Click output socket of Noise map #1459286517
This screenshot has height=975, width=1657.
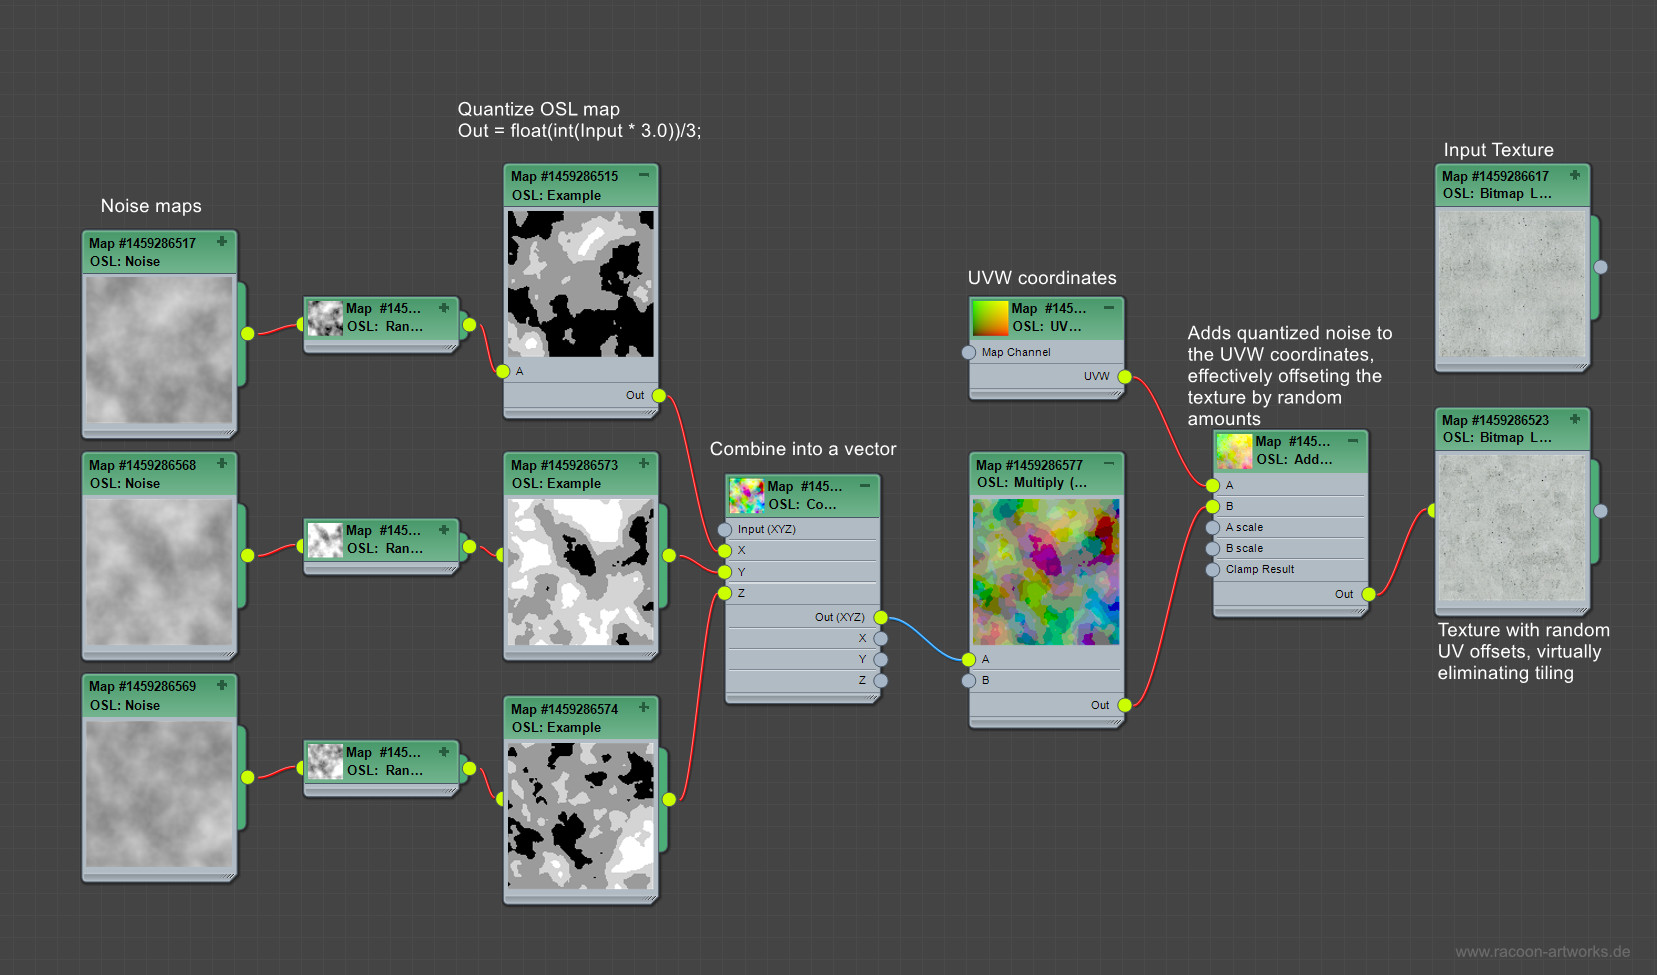point(247,333)
